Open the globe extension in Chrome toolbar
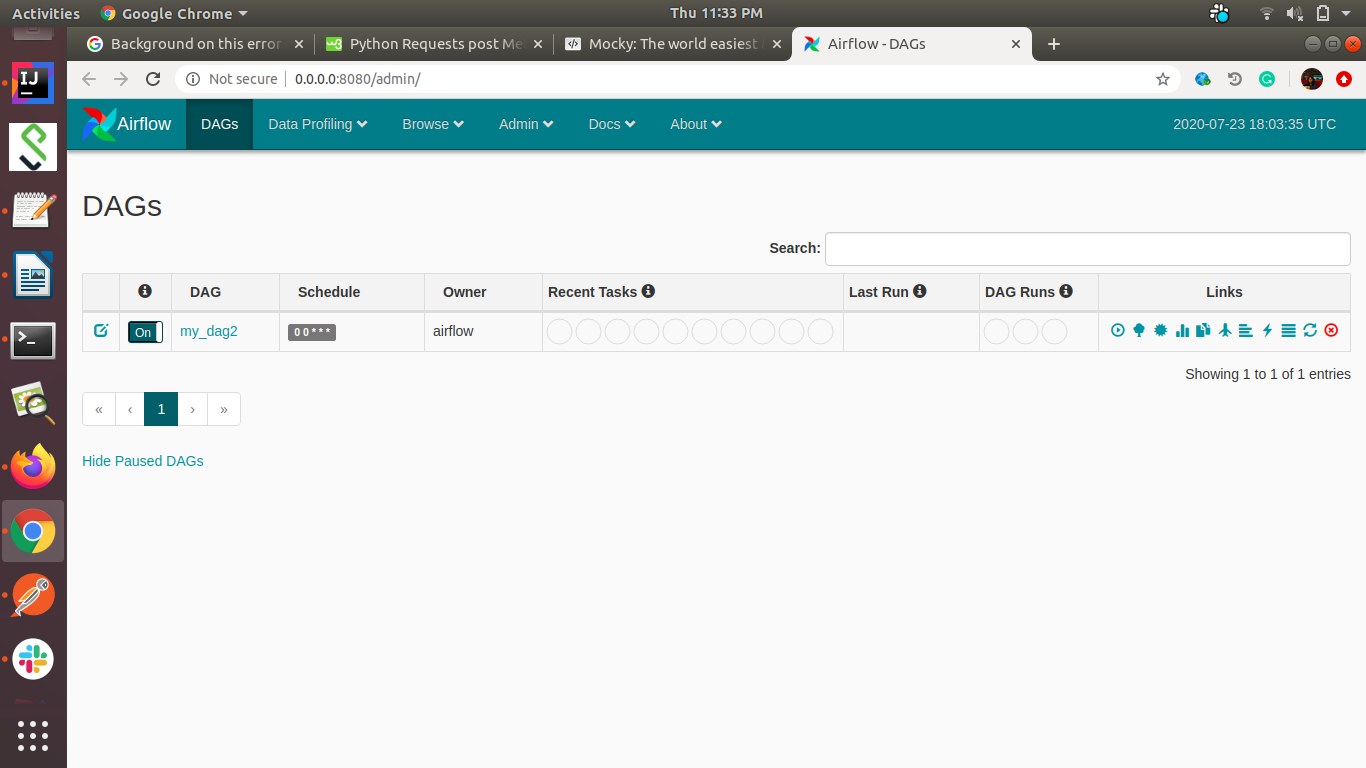1366x768 pixels. pos(1204,79)
